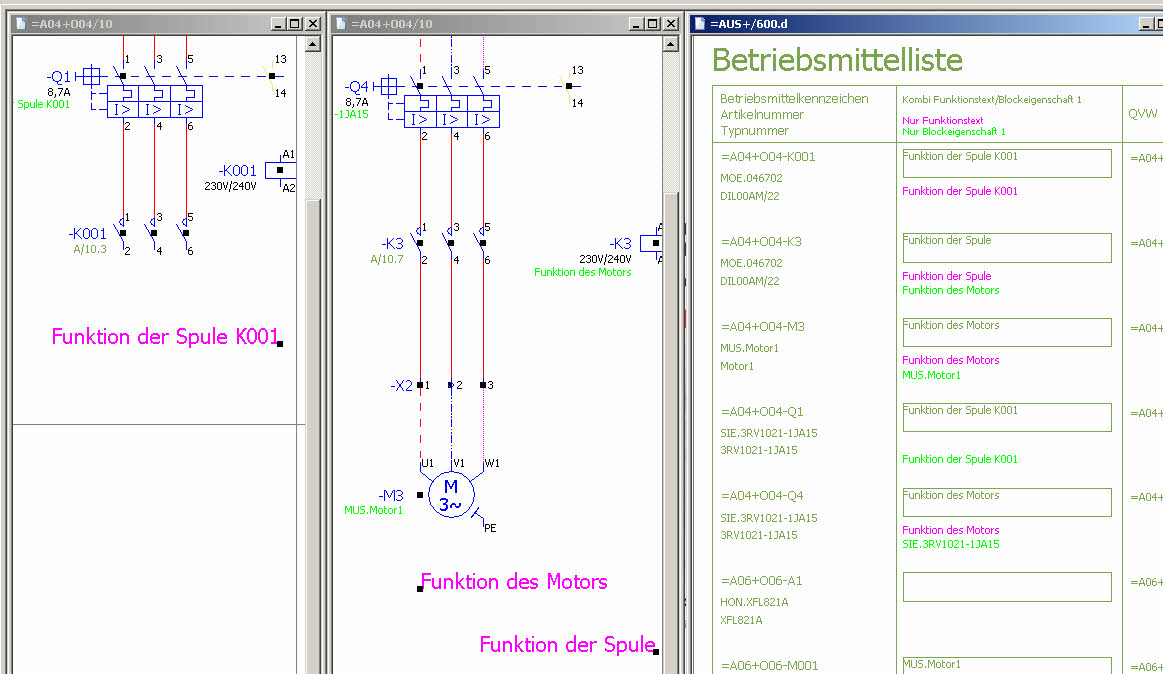Screen dimensions: 1163x674
Task: Select the motor device tag -M3
Action: pyautogui.click(x=391, y=495)
